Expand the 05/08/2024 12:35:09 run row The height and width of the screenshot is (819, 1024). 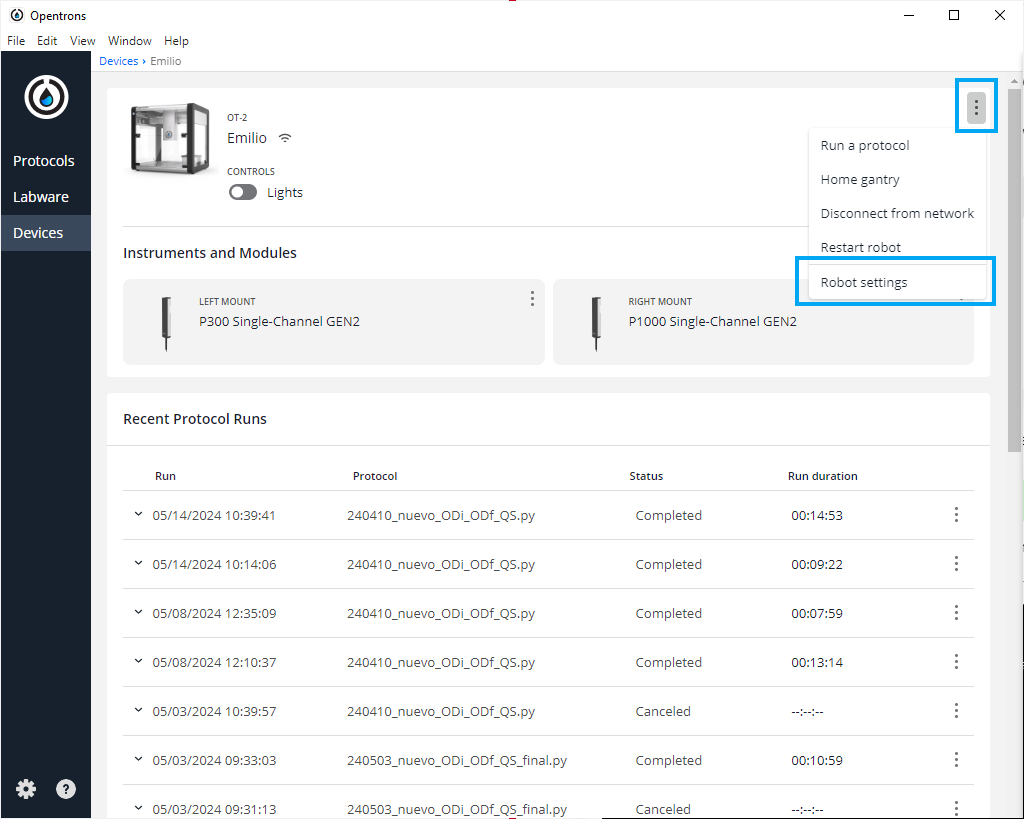(138, 612)
